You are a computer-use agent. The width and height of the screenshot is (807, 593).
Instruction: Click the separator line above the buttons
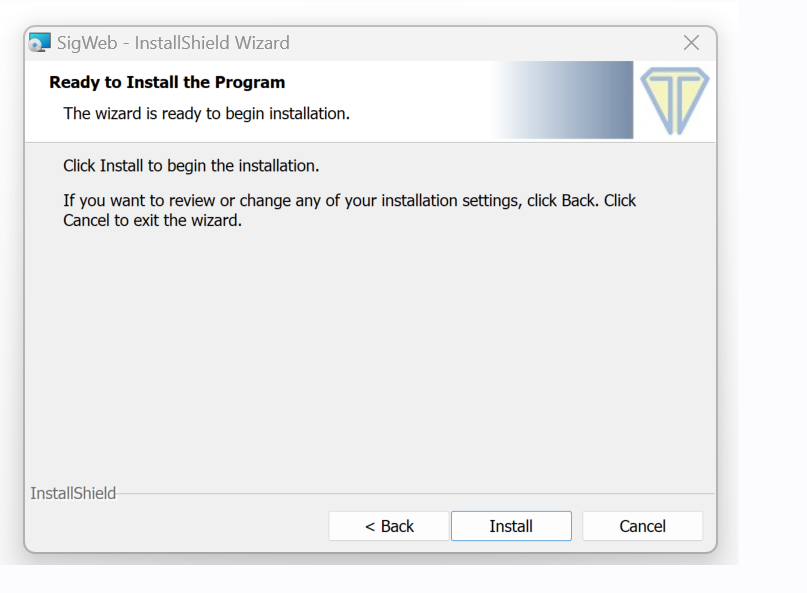tap(400, 492)
